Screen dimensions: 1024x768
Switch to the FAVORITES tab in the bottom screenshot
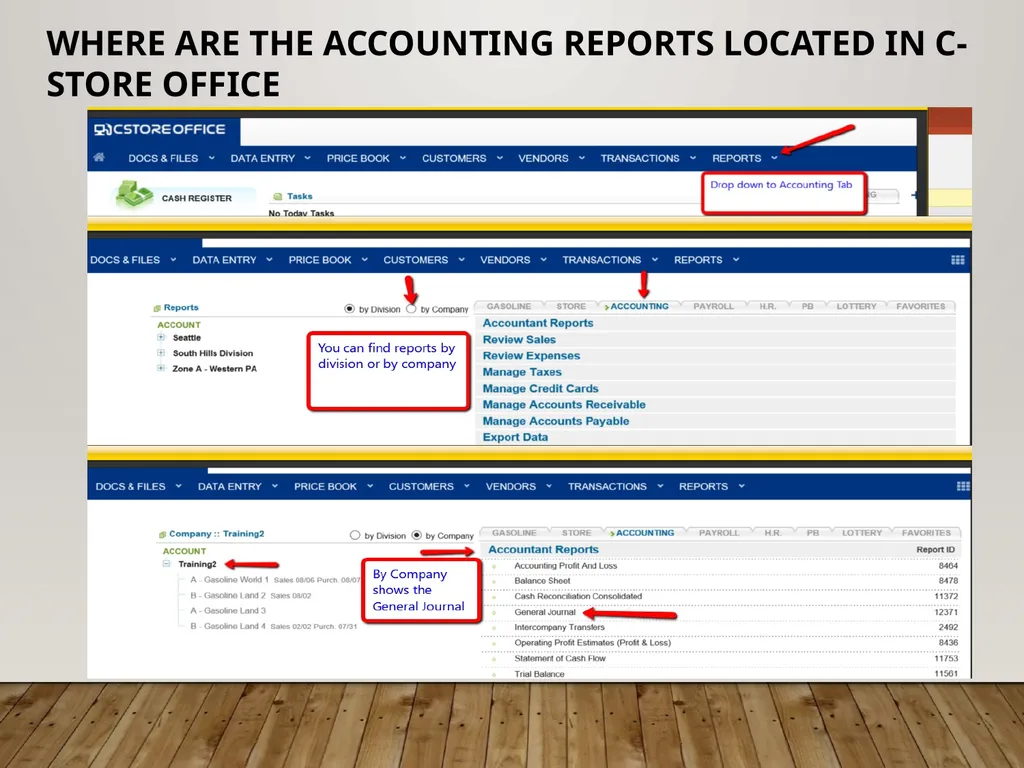926,533
